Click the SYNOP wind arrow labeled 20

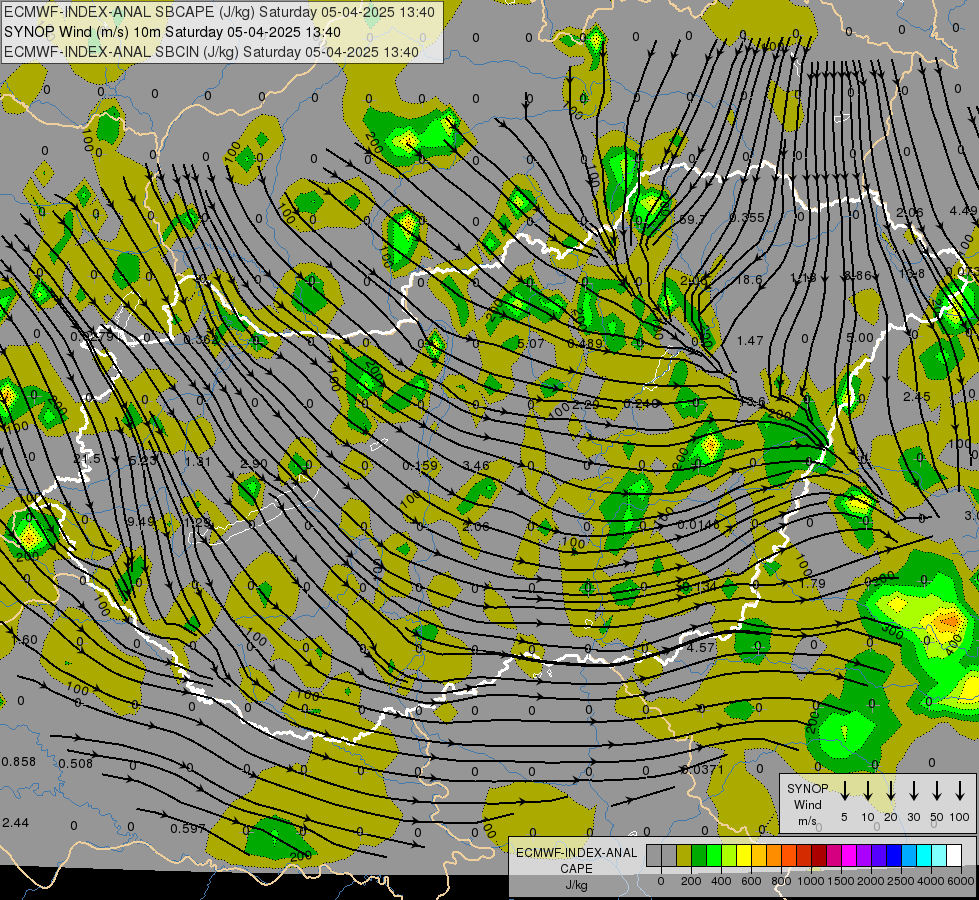click(x=890, y=790)
